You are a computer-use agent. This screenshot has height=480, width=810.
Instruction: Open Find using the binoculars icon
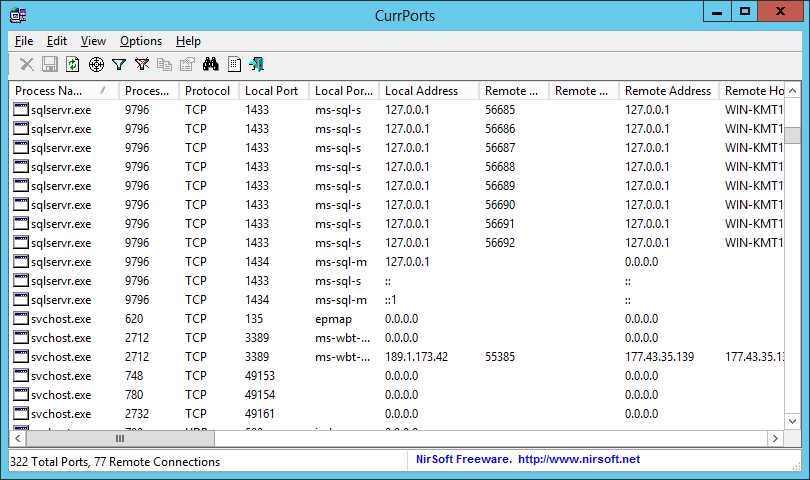coord(210,64)
